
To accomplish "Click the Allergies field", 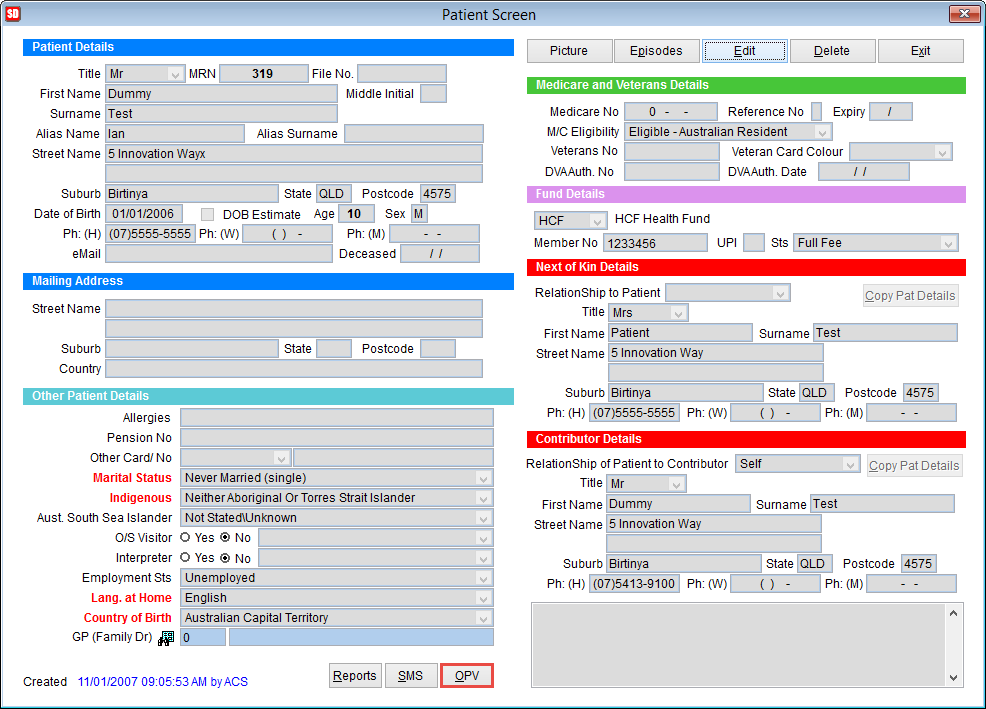I will [337, 418].
